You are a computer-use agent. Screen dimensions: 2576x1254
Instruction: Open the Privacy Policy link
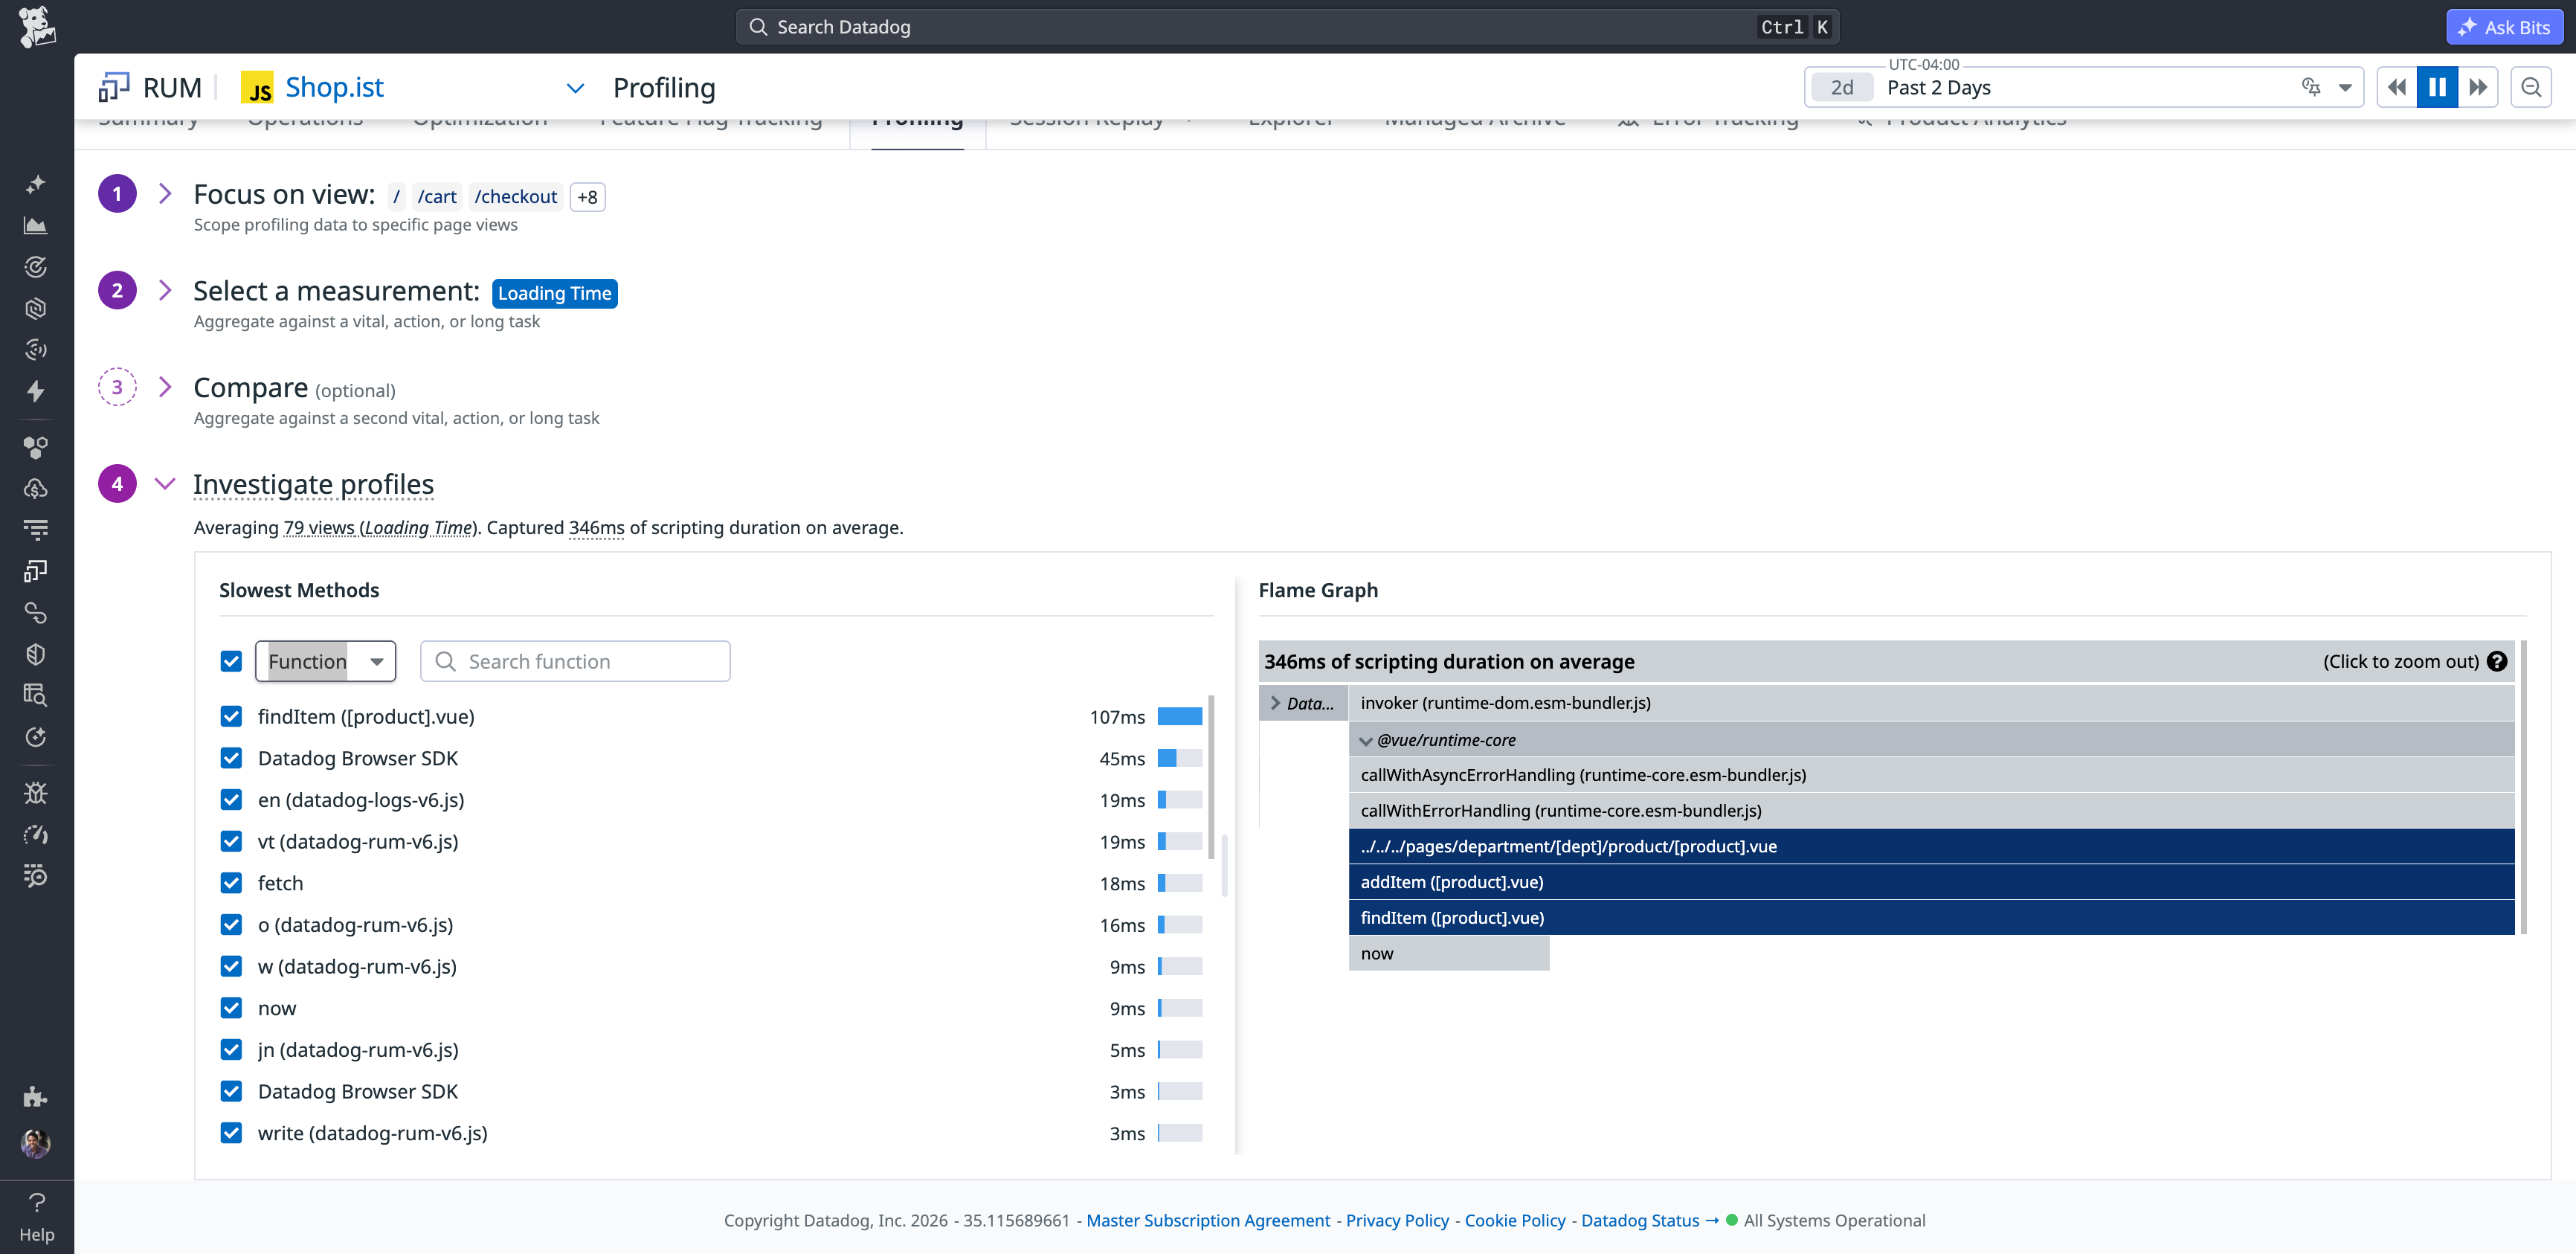1397,1220
